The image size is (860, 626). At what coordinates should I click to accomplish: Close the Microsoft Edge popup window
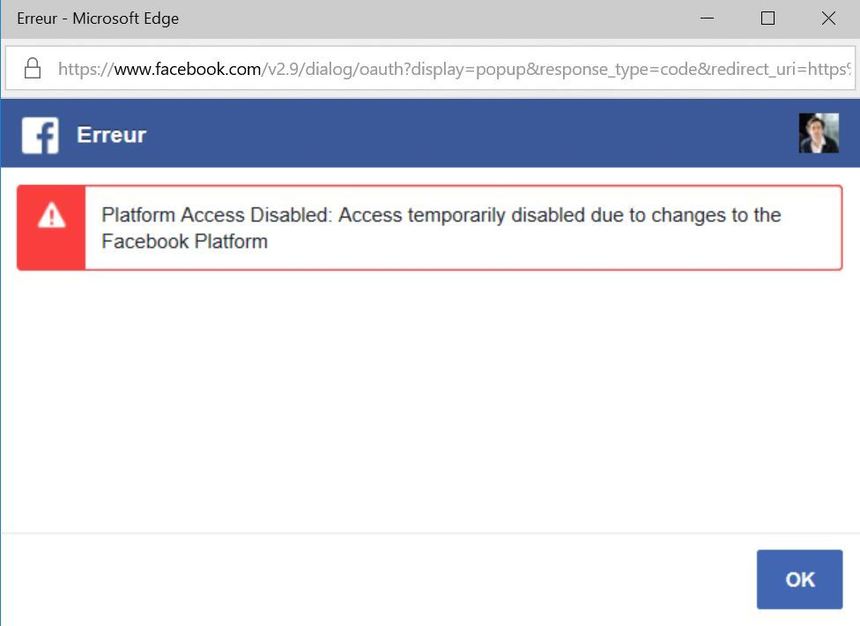click(828, 18)
